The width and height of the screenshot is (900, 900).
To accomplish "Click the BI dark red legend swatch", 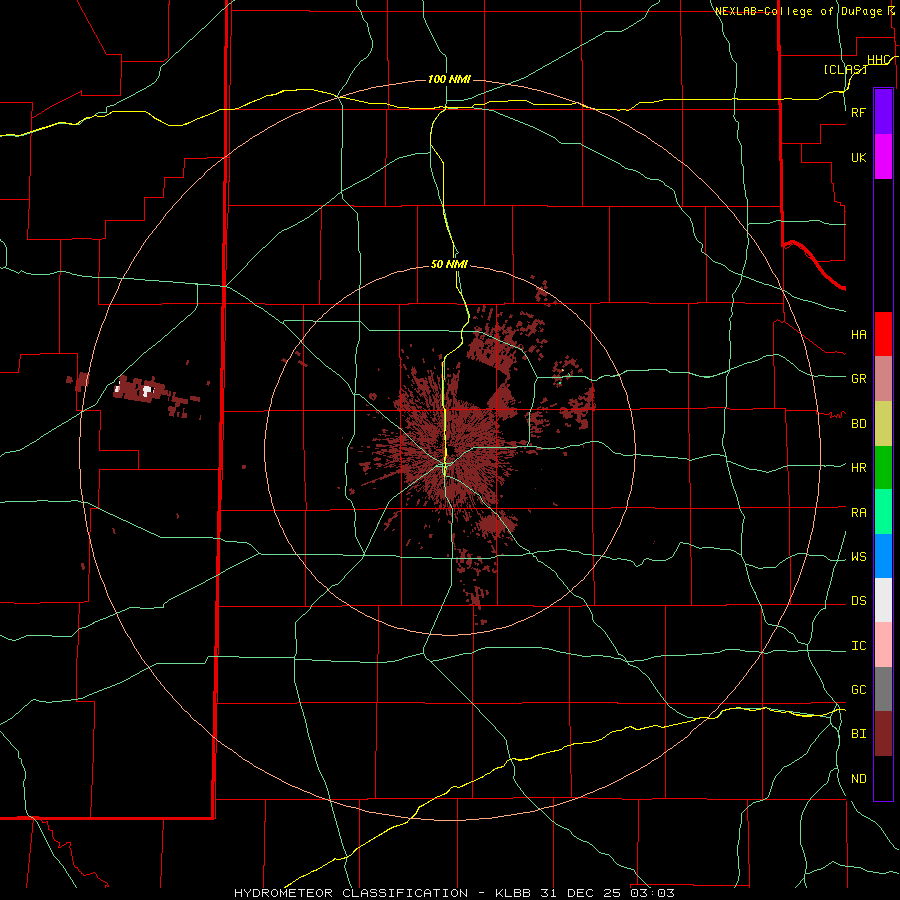I will click(883, 734).
